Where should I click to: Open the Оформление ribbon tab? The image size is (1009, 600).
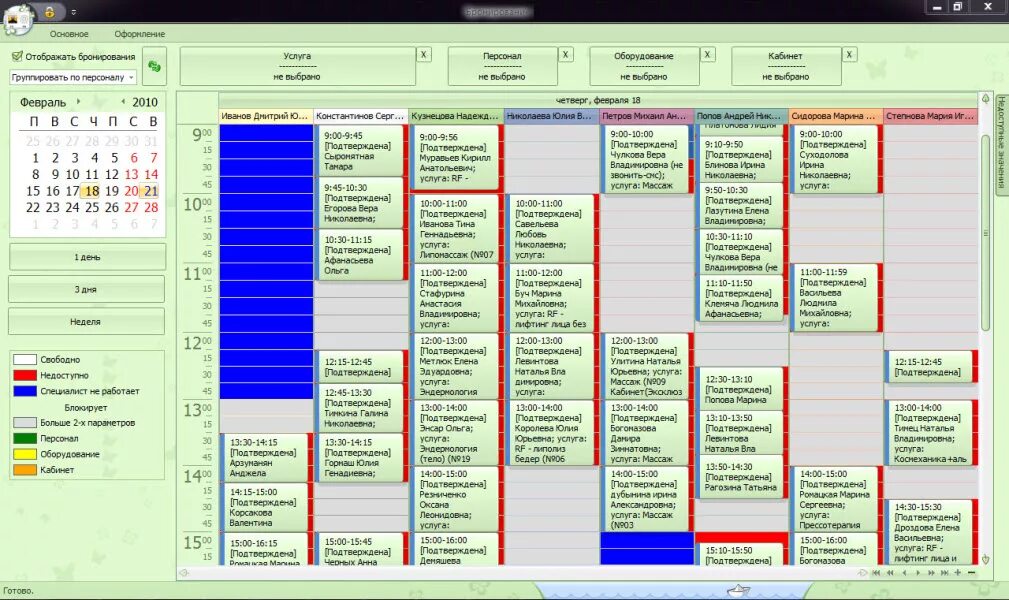coord(140,34)
